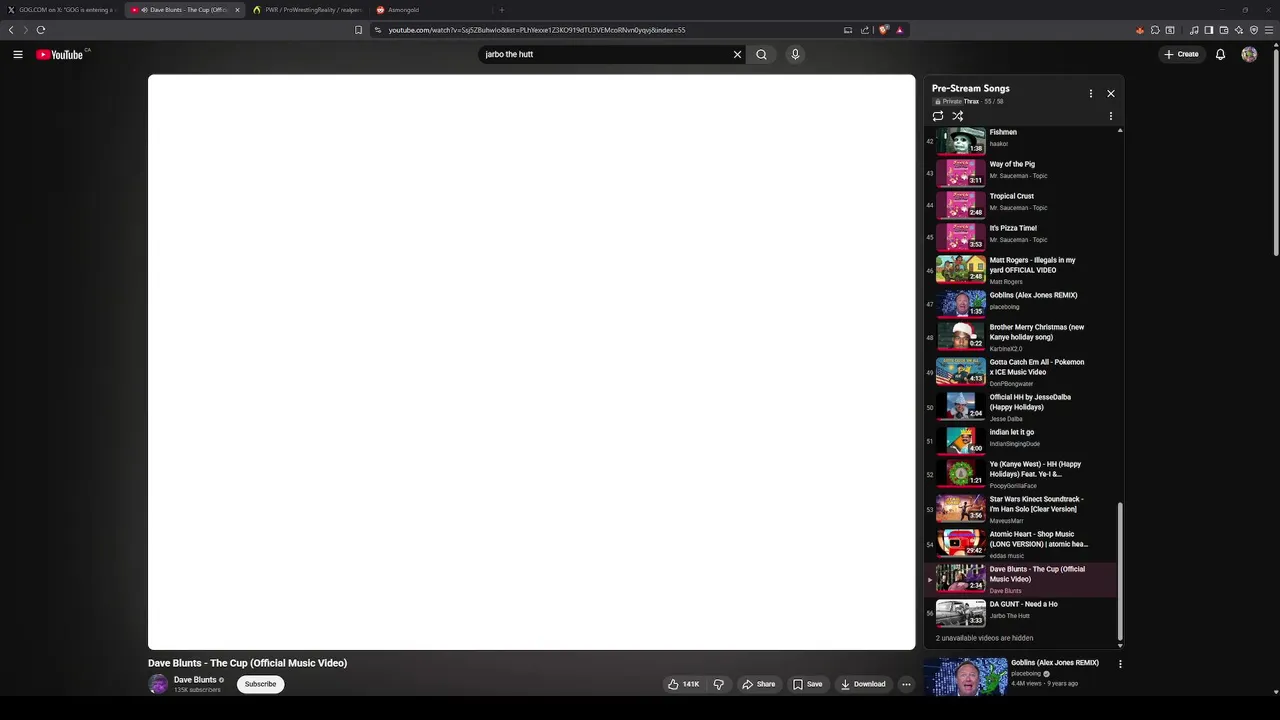Screen dimensions: 1280x720
Task: Open options for recommended Goblins video
Action: point(1120,664)
